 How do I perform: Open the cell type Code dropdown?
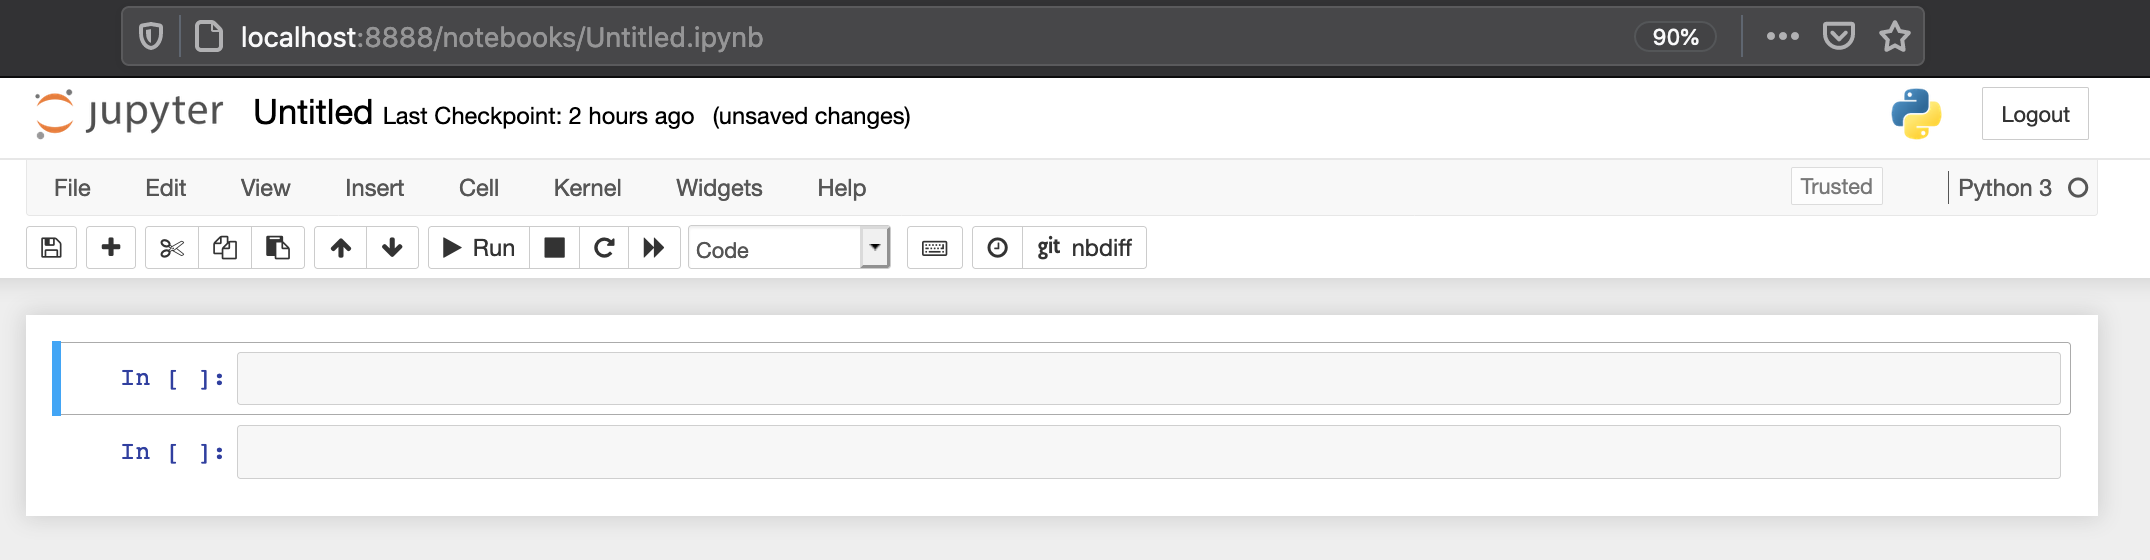click(789, 248)
